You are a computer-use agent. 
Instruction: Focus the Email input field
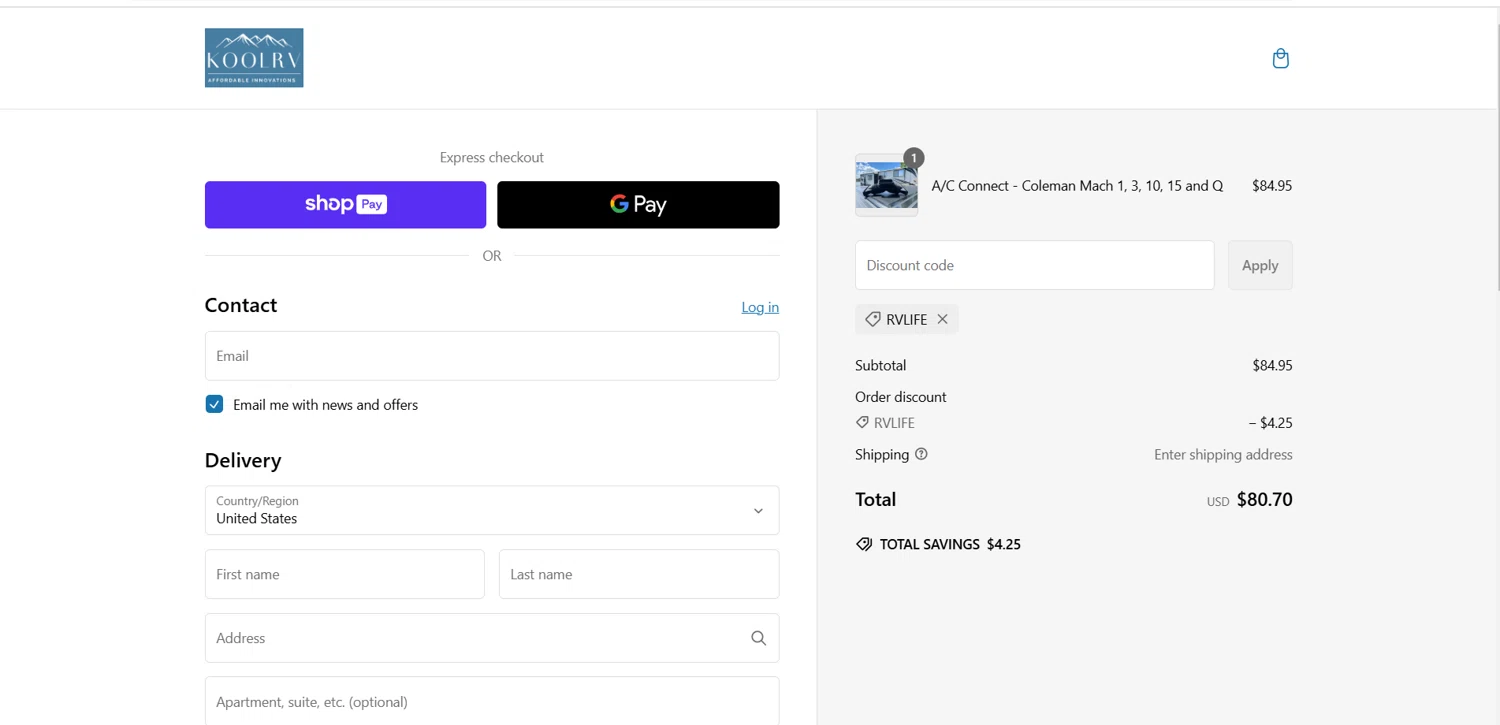(492, 356)
